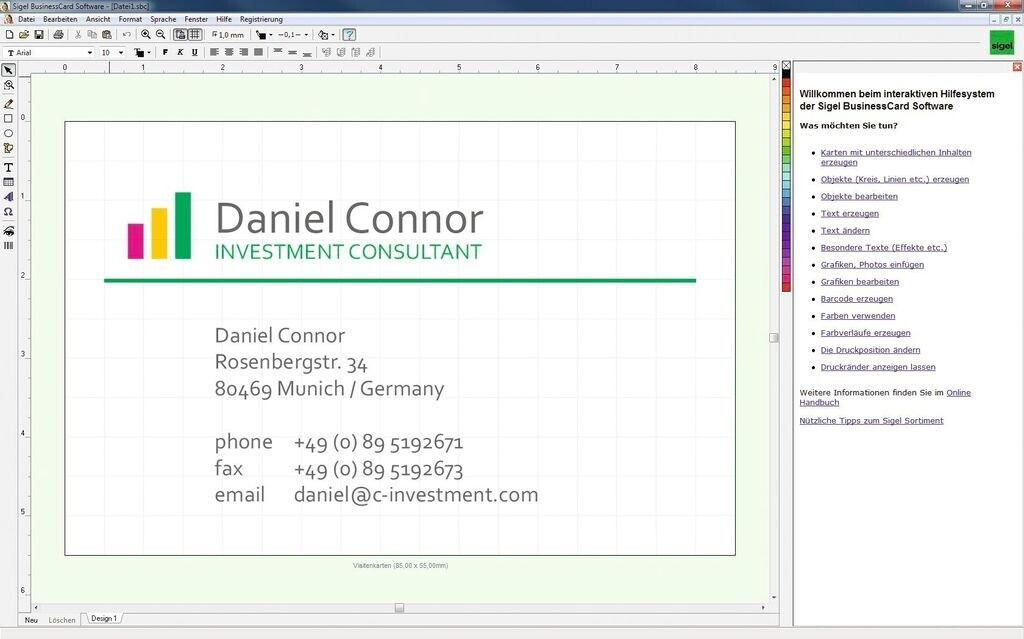Select the Text tool (T icon)

click(8, 167)
